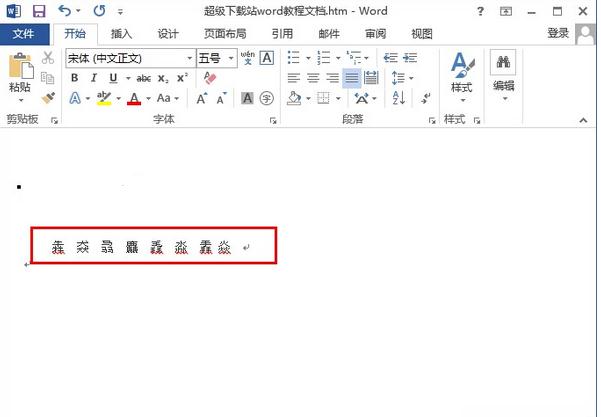Copy the selection with the copy icon
The height and width of the screenshot is (417, 601).
48,78
